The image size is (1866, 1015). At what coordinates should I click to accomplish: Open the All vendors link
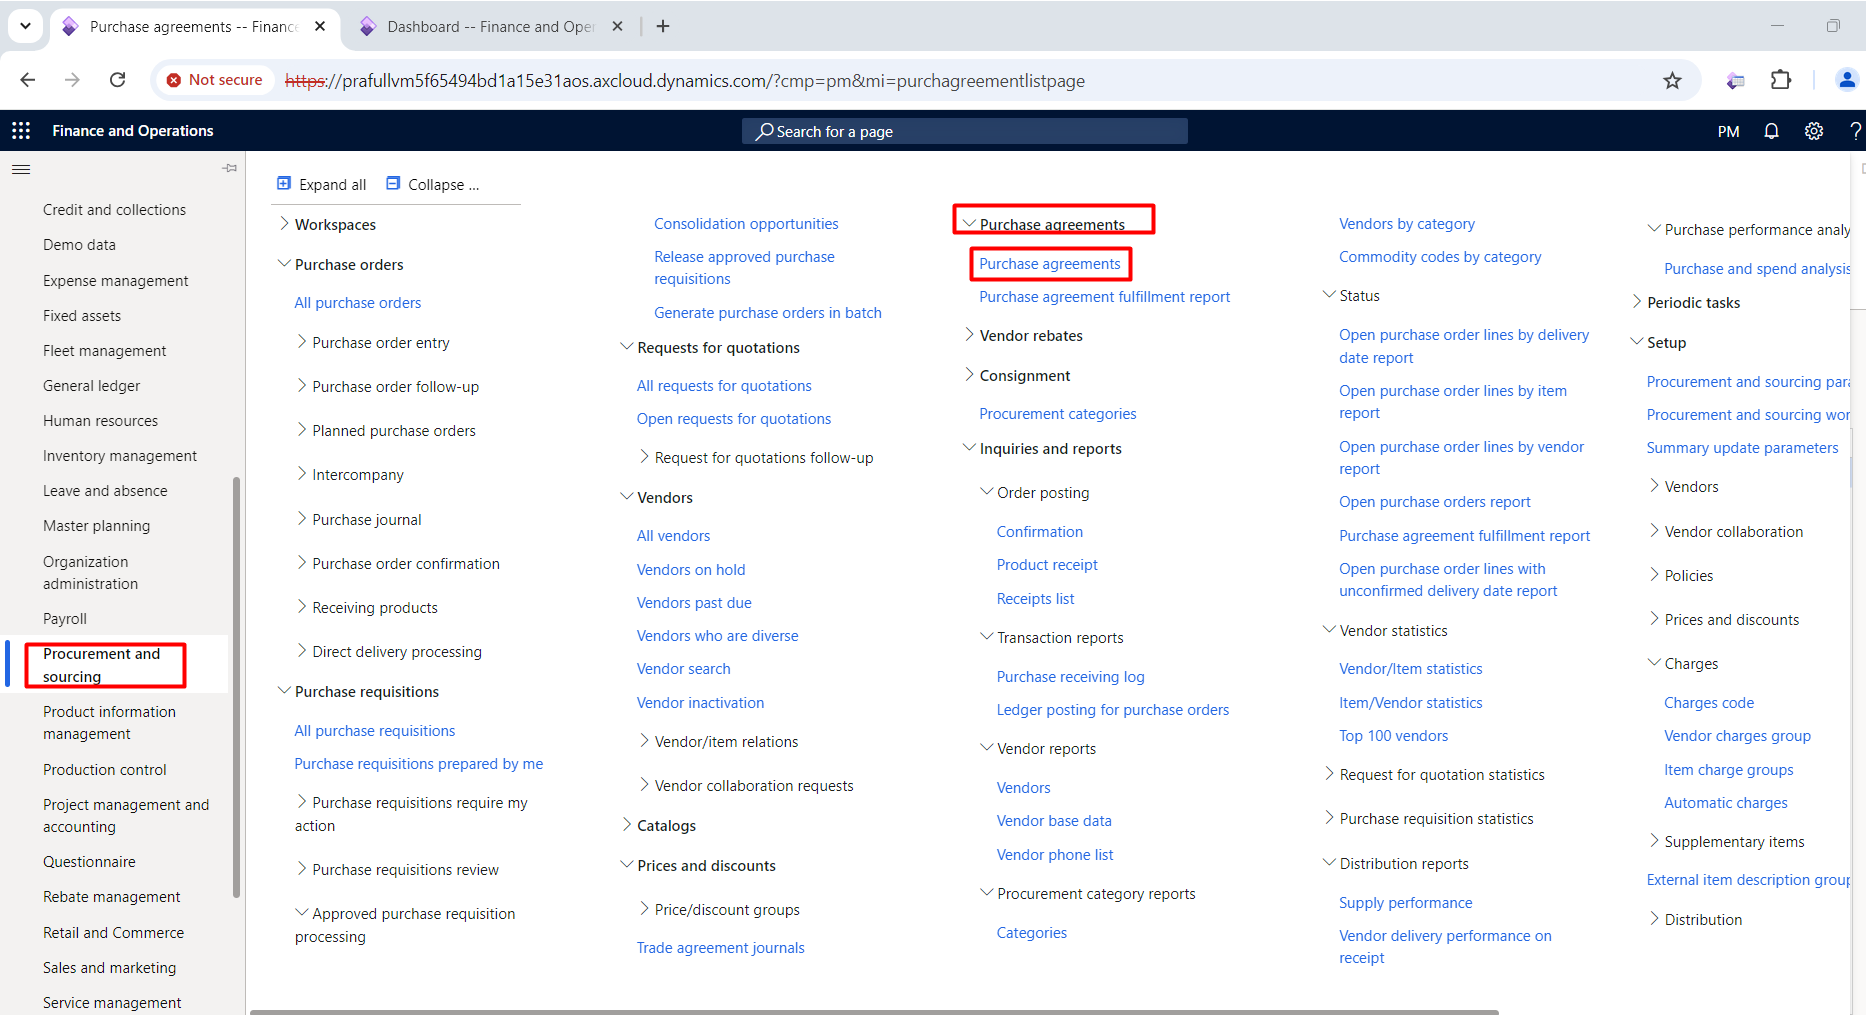click(x=673, y=536)
